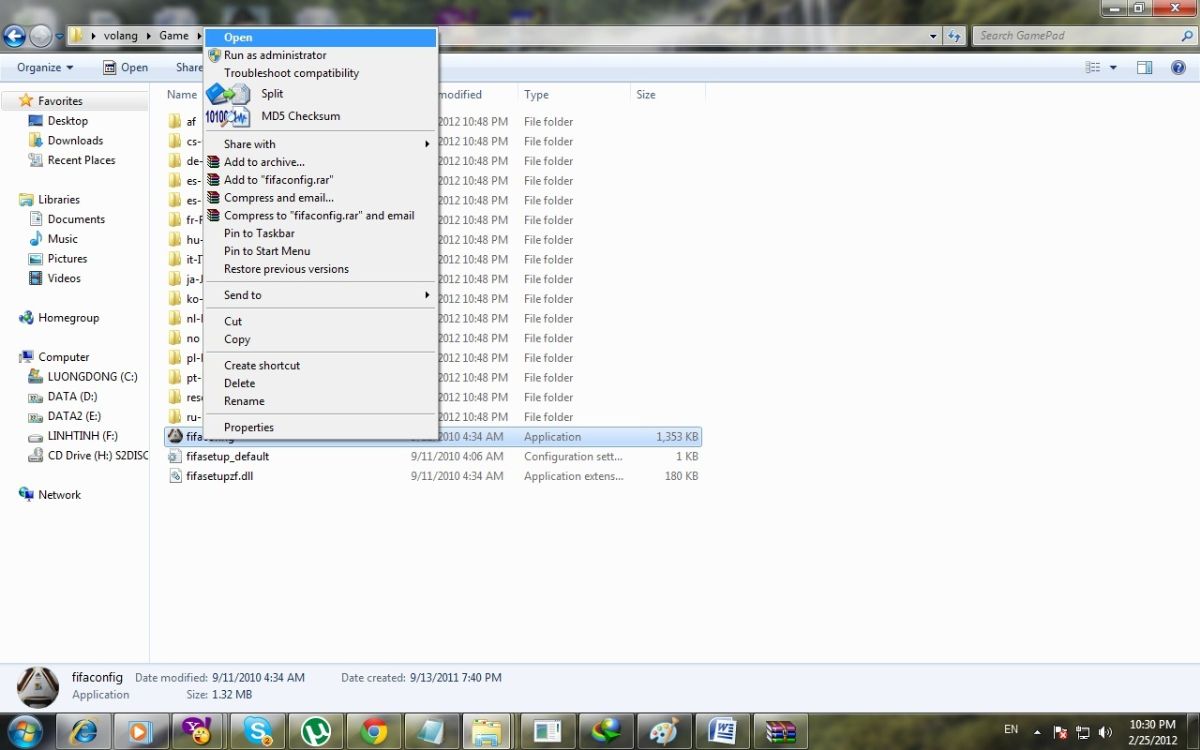This screenshot has height=750, width=1200.
Task: Select Homegroup in navigation pane
Action: click(68, 318)
